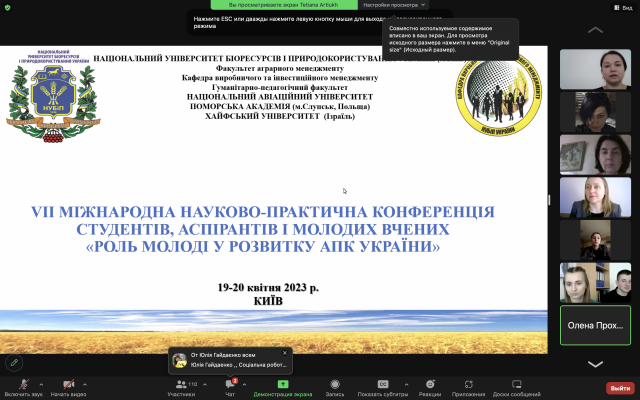The width and height of the screenshot is (640, 400).
Task: Click the slide conference title text «РОЛЬ МОЛОДІ У РОЗВИТКУ АПК УКРАЇНИ»
Action: 263,247
